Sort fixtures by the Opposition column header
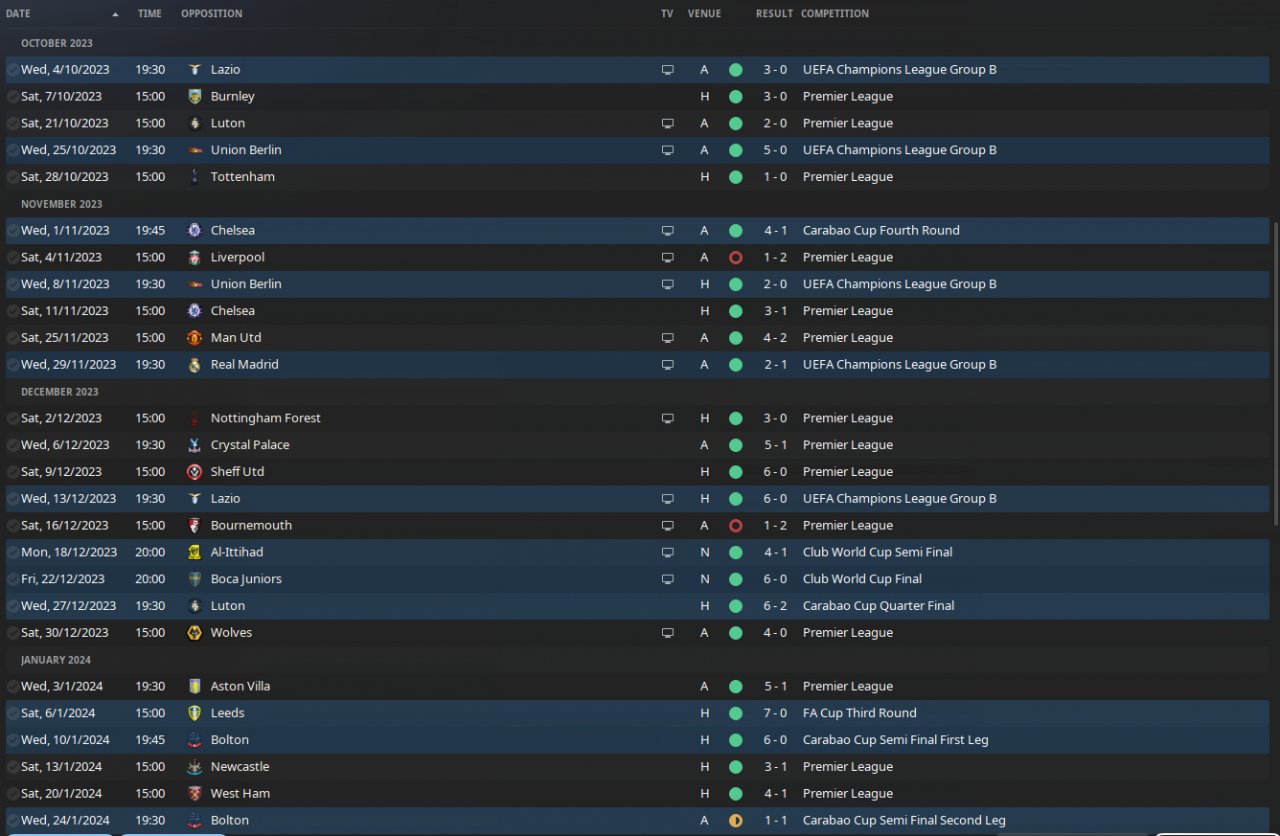This screenshot has height=836, width=1280. point(211,14)
